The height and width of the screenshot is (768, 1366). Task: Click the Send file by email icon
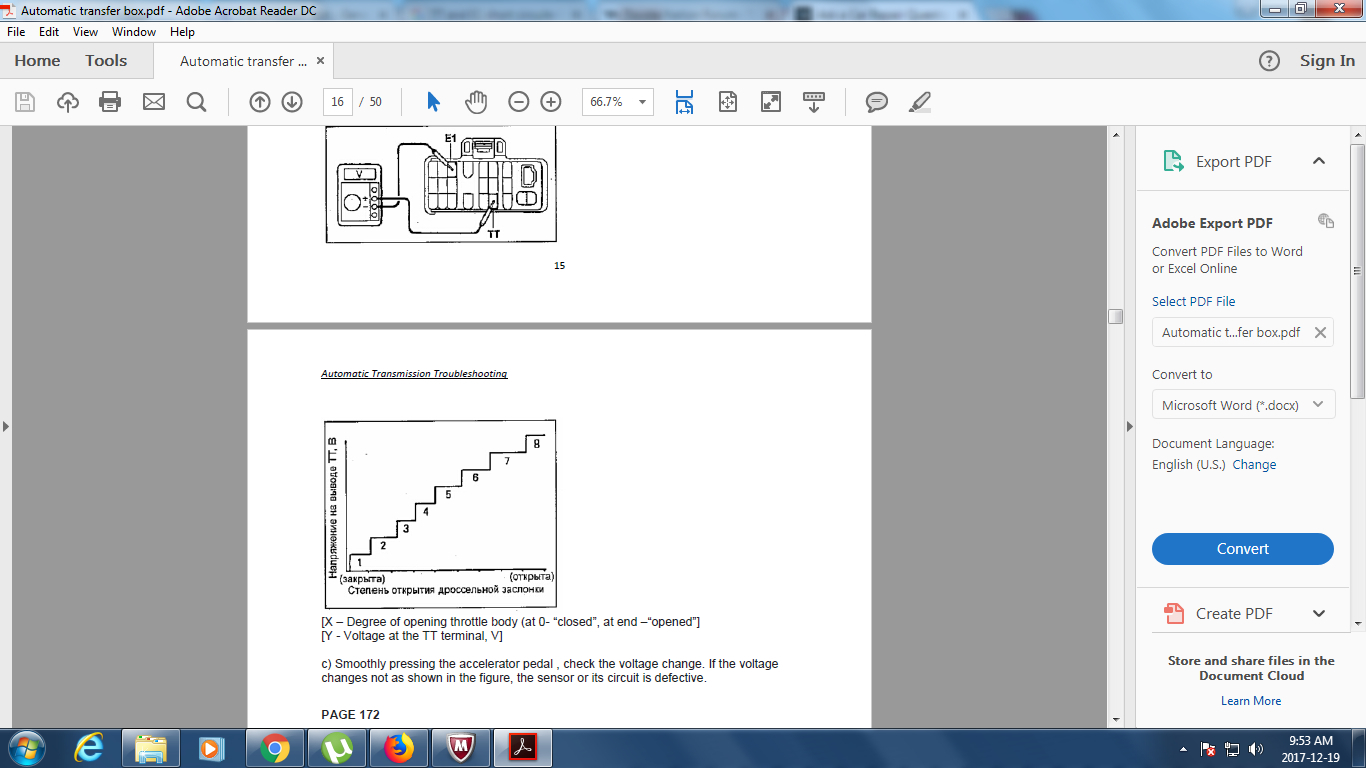[x=153, y=102]
